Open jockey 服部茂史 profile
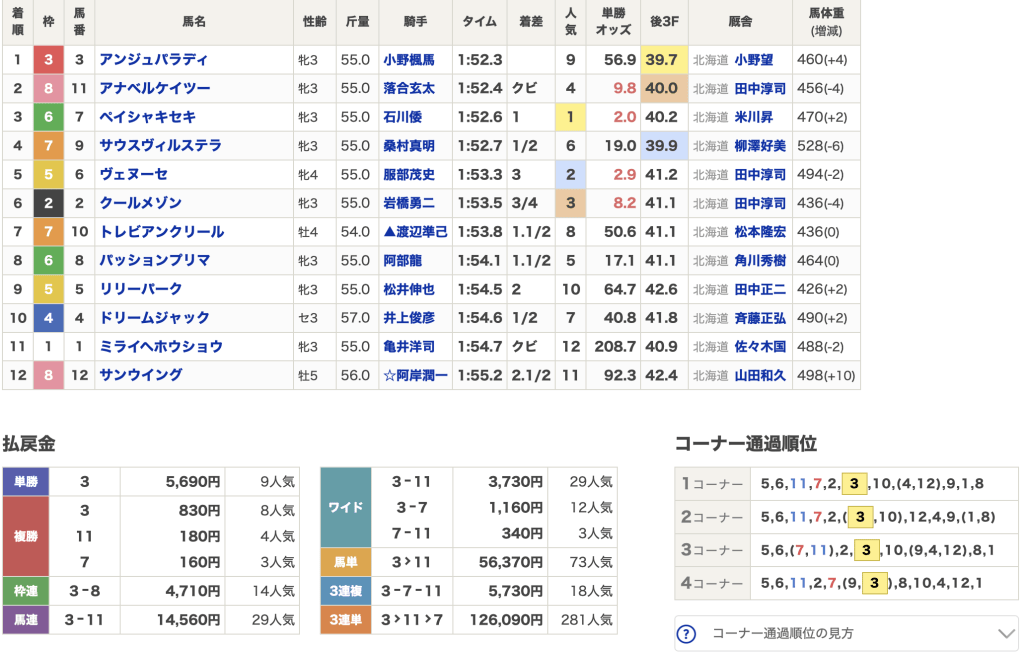The width and height of the screenshot is (1024, 653). 409,175
